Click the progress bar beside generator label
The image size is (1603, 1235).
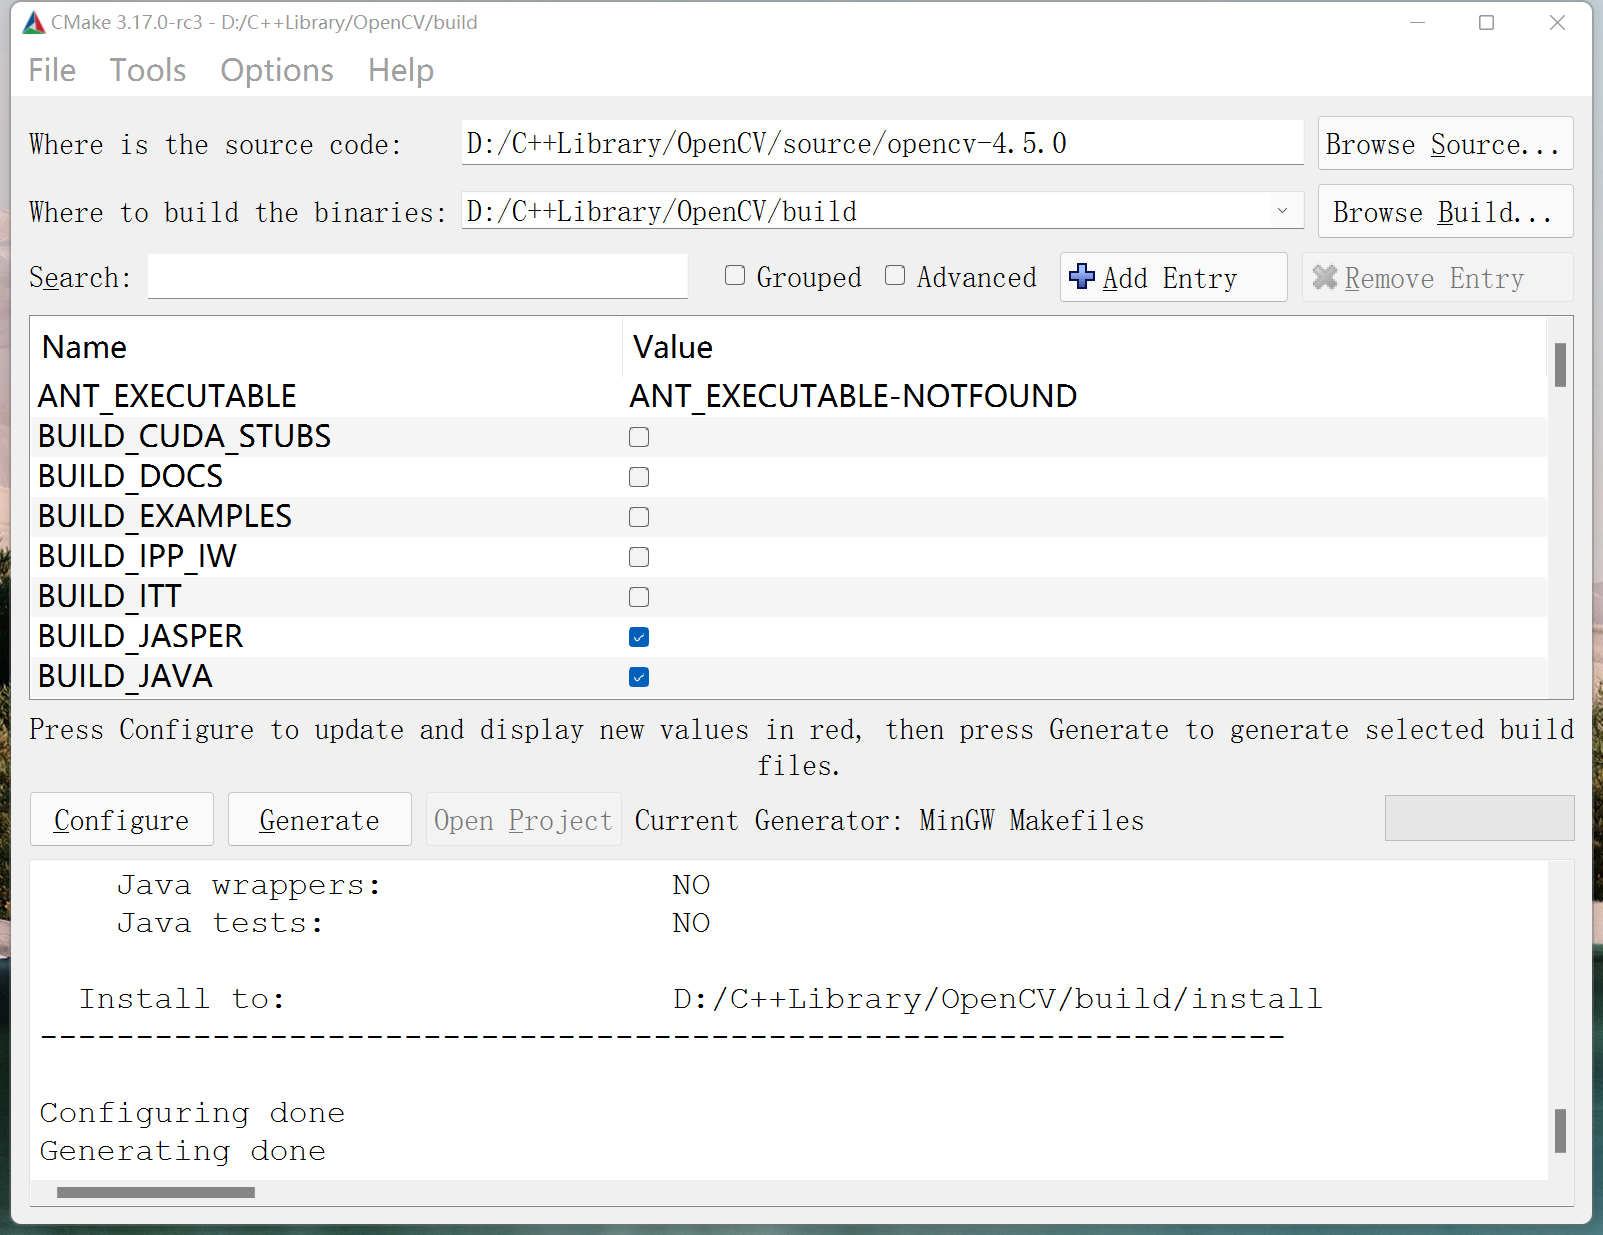[1479, 819]
